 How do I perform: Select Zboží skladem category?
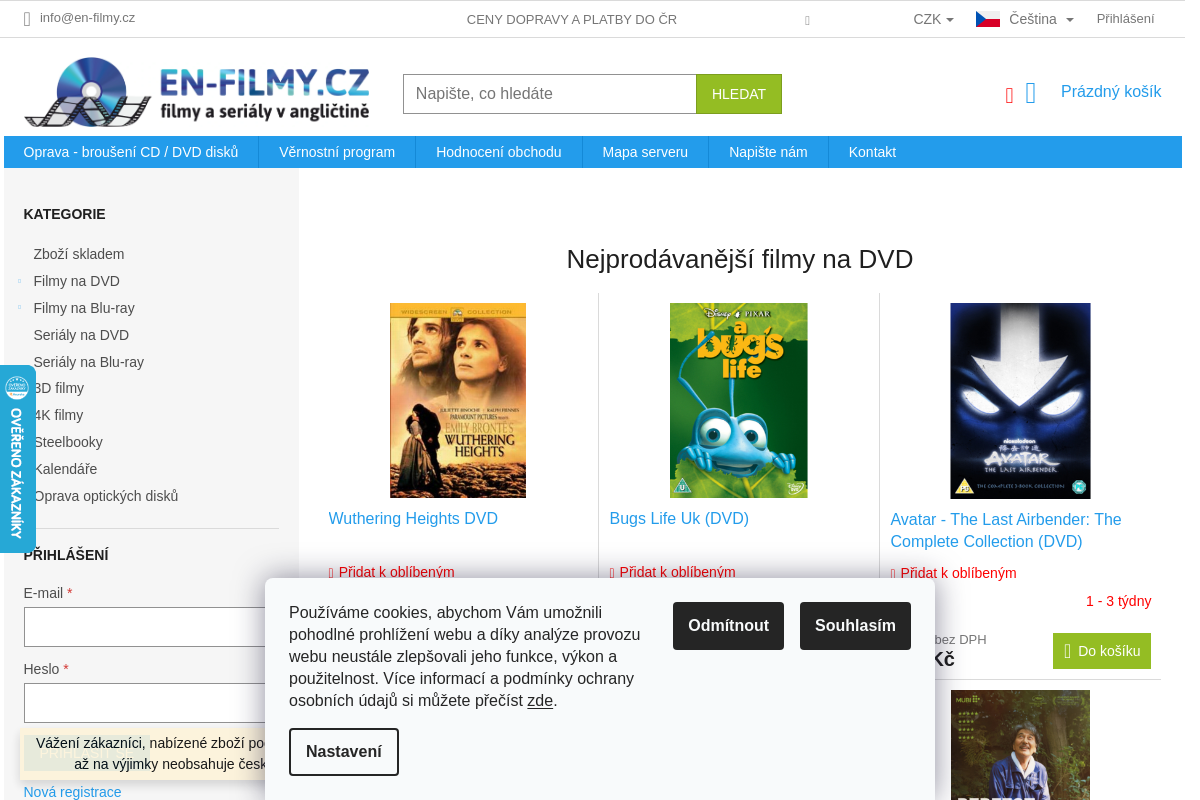tap(79, 254)
